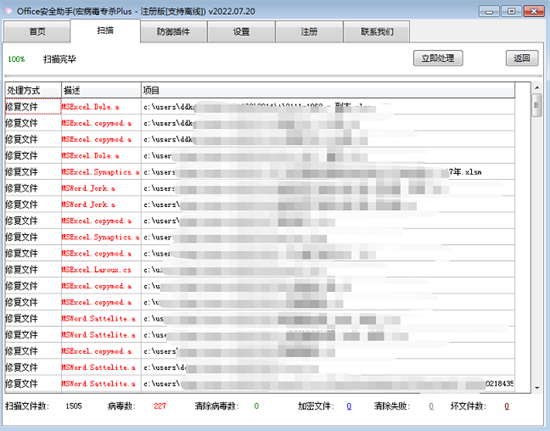The height and width of the screenshot is (431, 550).
Task: Select the last row ending in 0218435
Action: (x=260, y=384)
